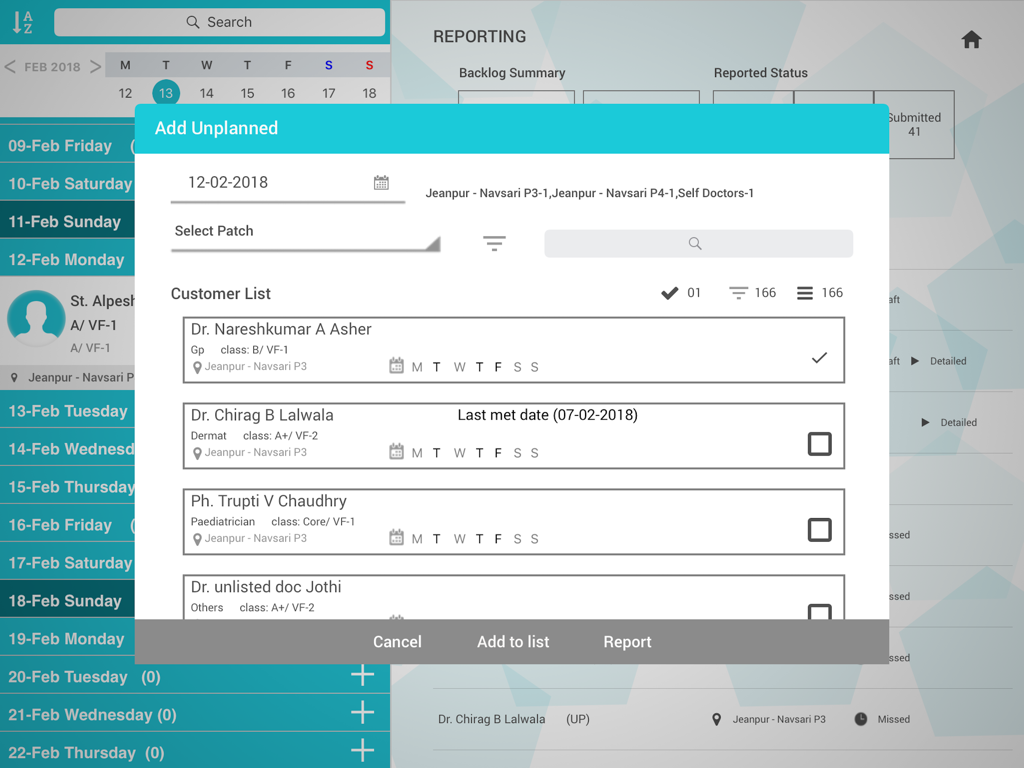The height and width of the screenshot is (768, 1024).
Task: Open the filter icon beside Select Patch
Action: click(494, 243)
